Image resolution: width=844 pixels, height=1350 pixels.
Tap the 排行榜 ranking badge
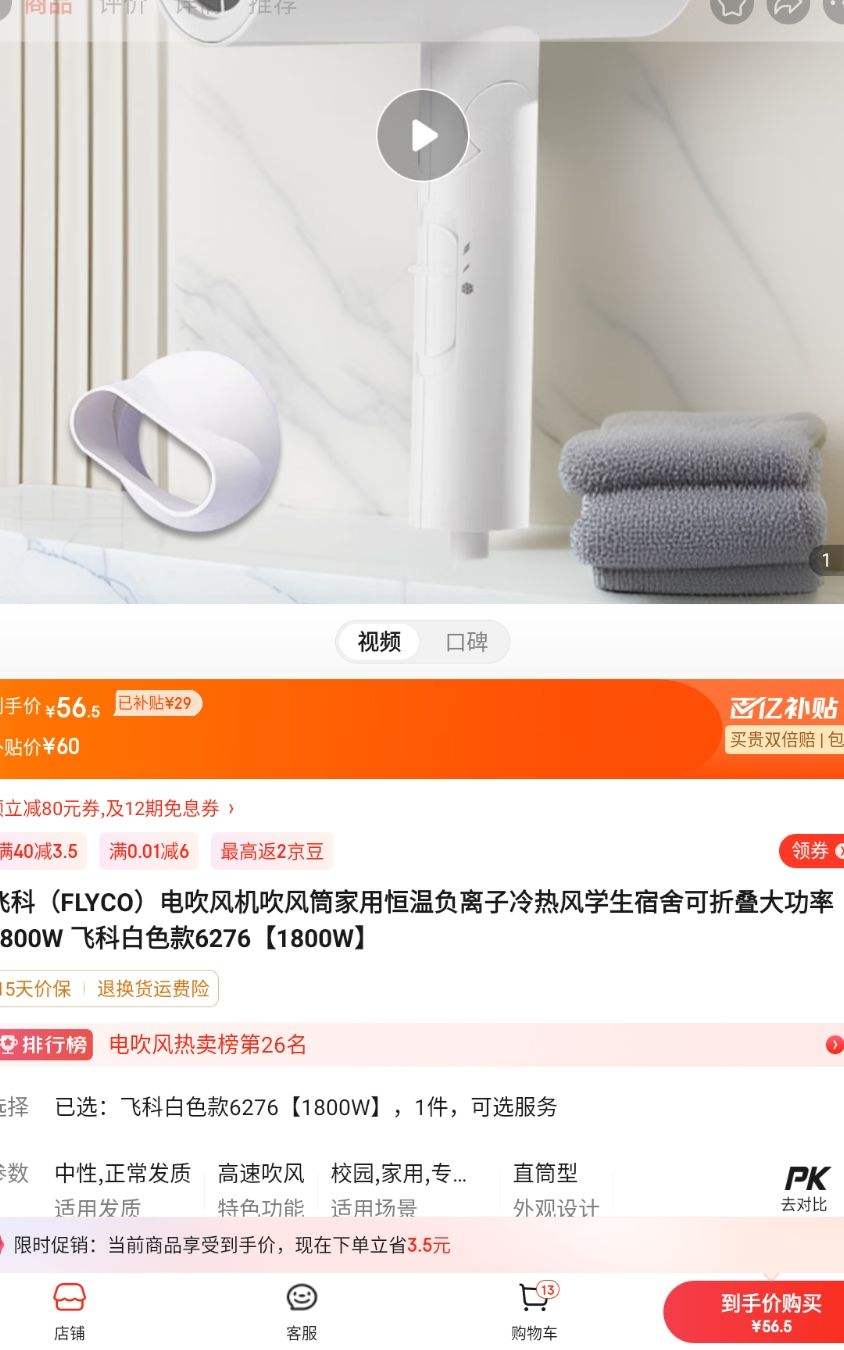pos(46,1045)
